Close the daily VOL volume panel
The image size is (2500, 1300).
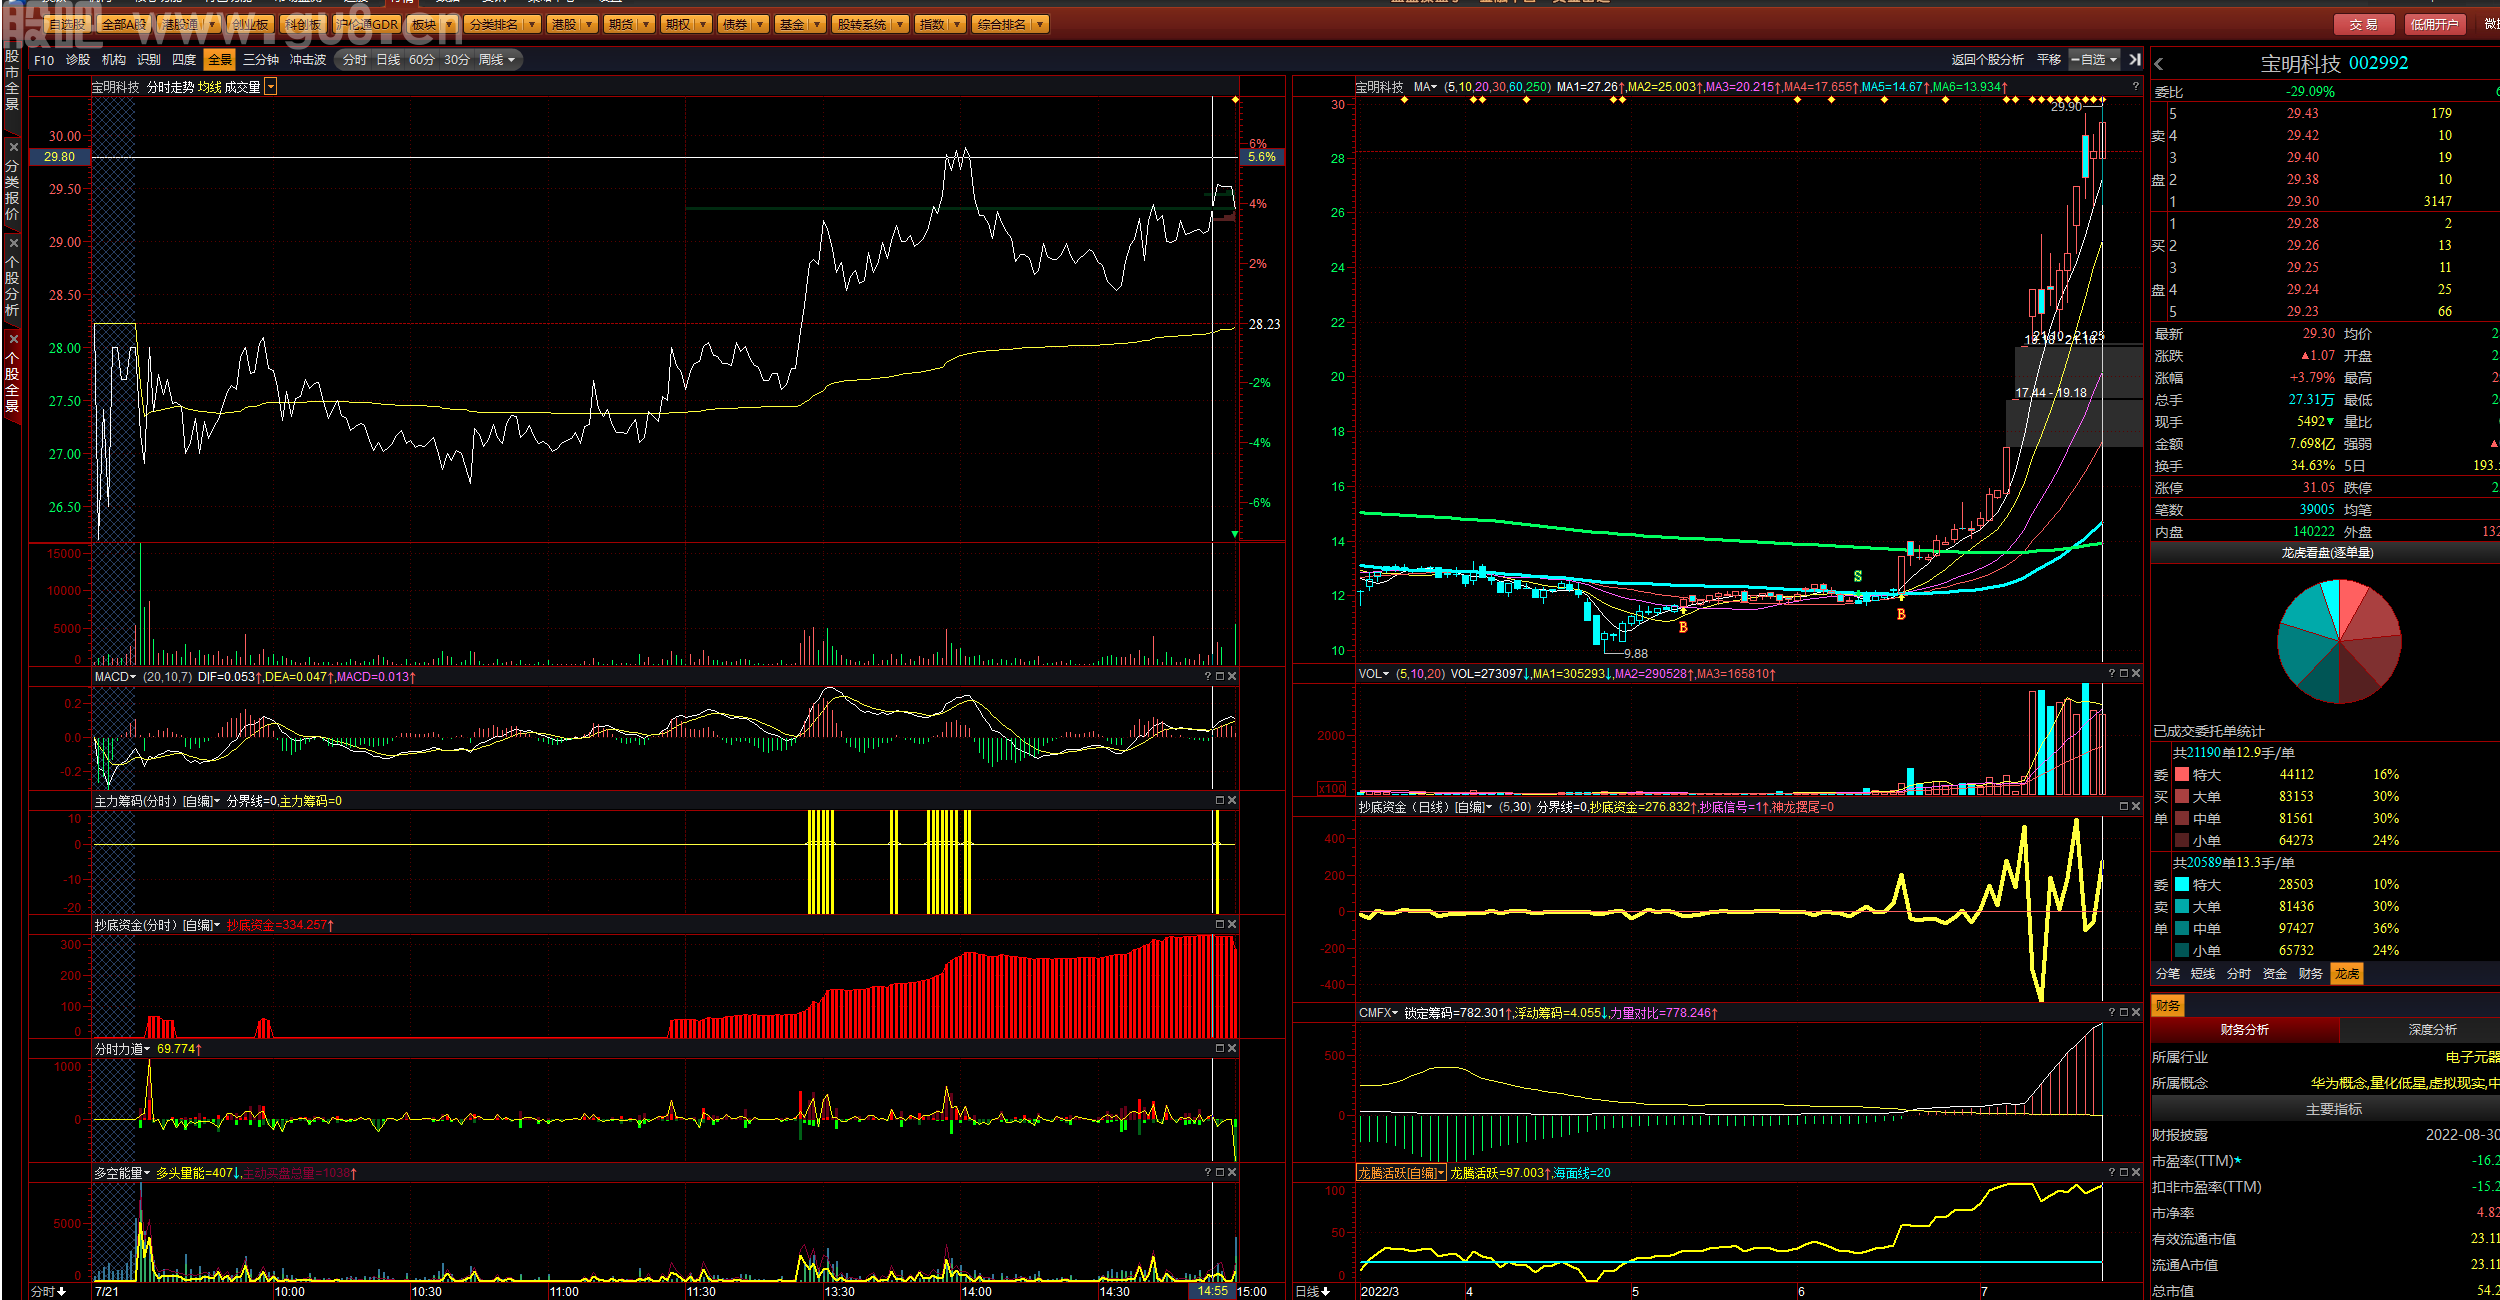coord(2136,674)
